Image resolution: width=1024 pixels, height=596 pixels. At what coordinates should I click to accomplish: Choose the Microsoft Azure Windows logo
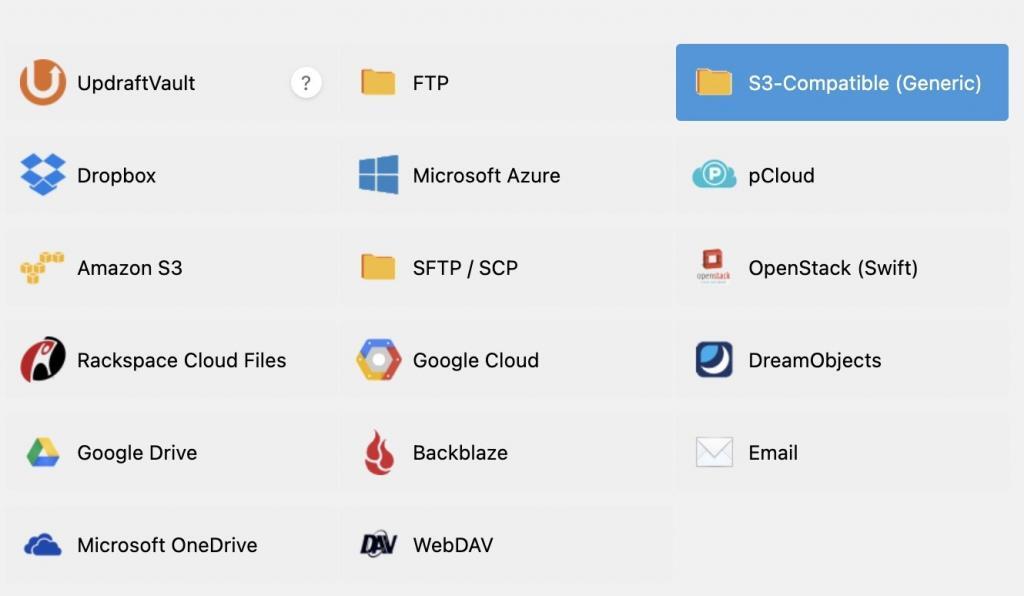[x=378, y=175]
